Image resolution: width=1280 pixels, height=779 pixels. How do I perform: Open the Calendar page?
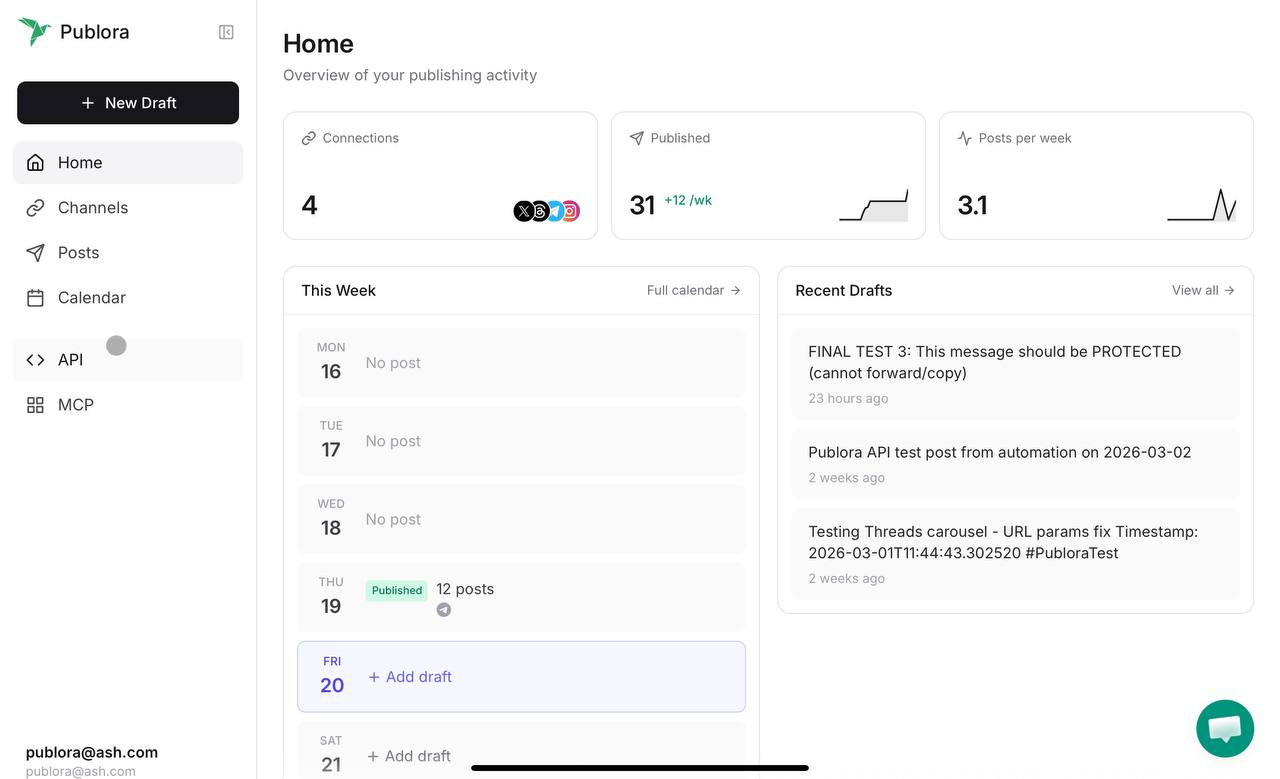[x=128, y=297]
